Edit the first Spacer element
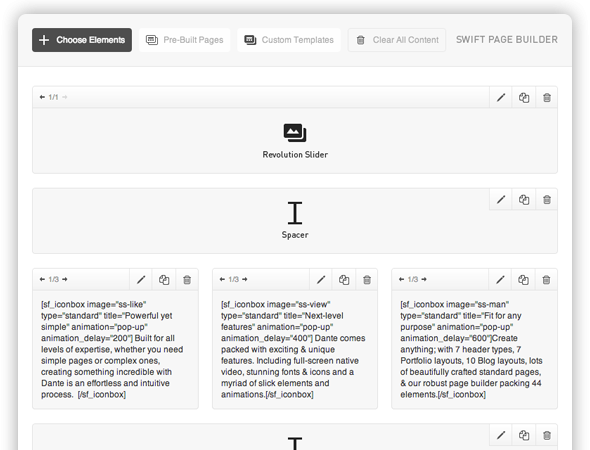The width and height of the screenshot is (590, 450). (x=501, y=199)
